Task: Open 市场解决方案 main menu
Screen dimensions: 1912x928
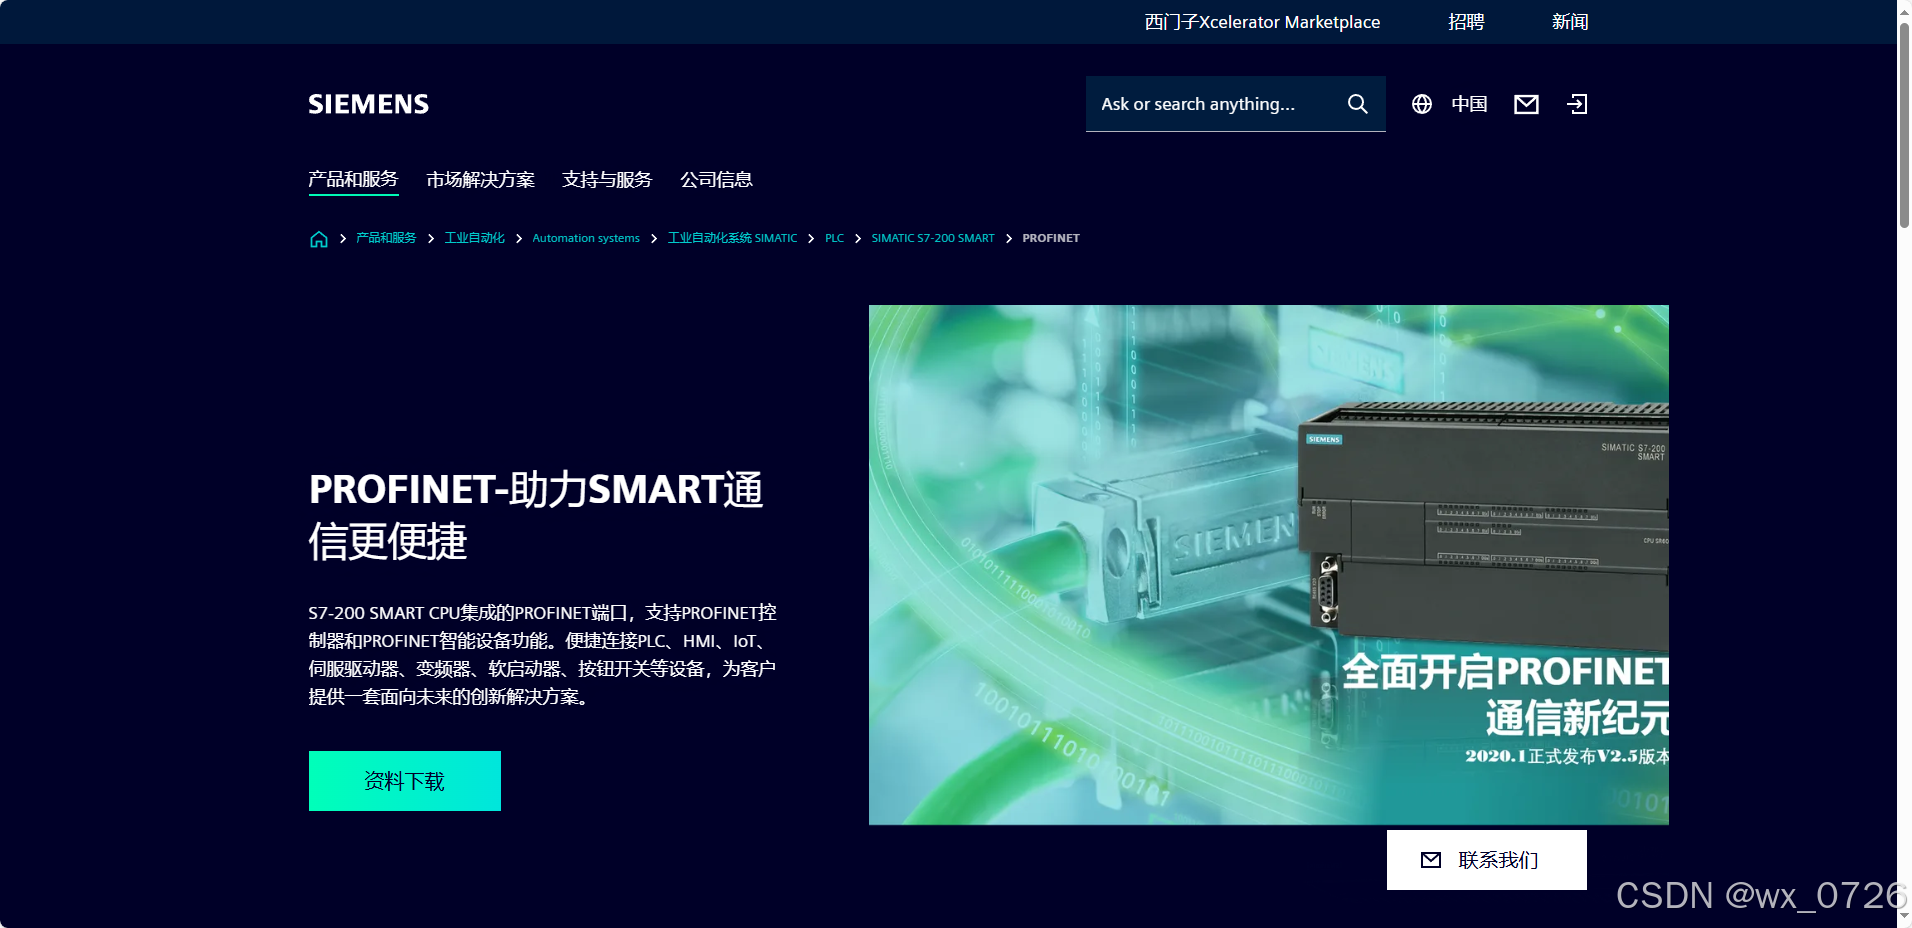Action: point(480,180)
